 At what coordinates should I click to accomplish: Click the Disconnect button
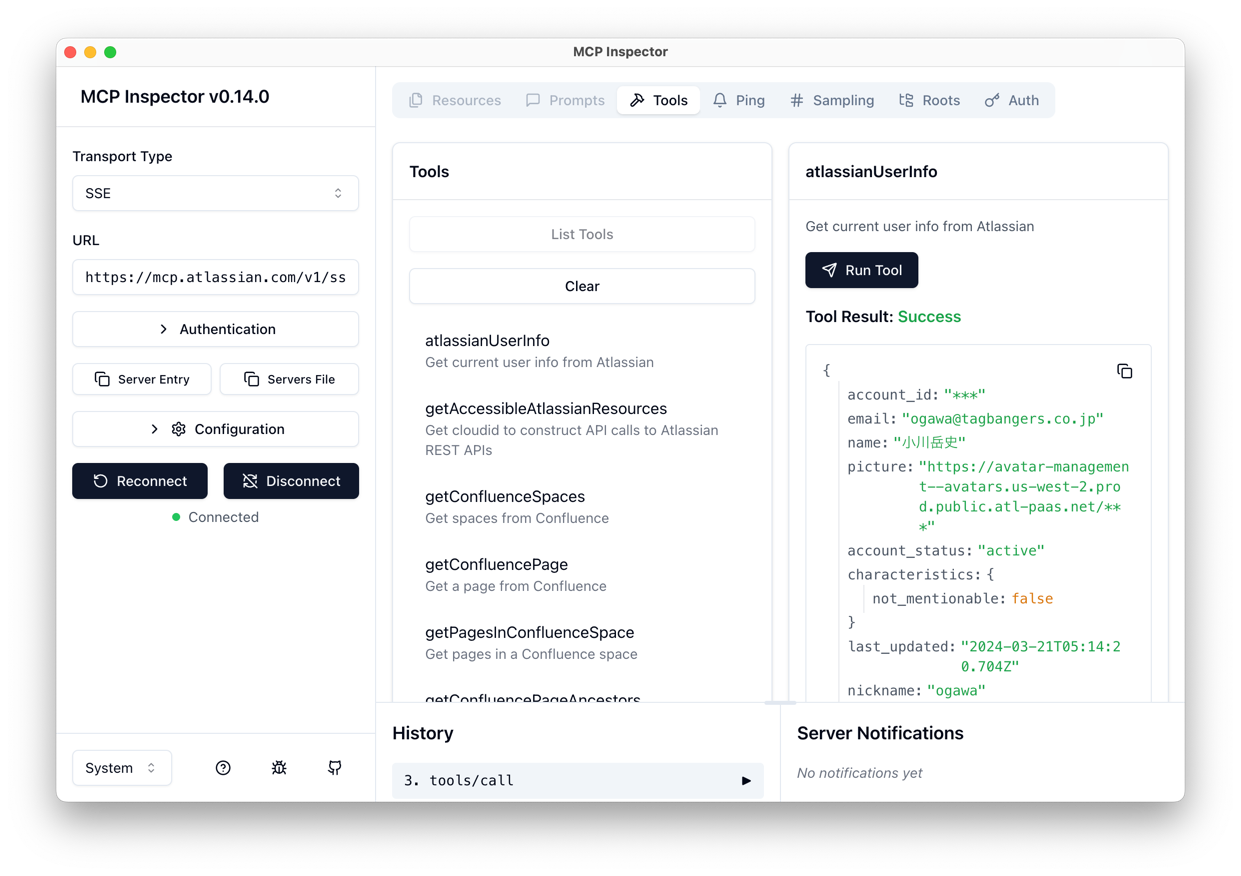coord(291,481)
